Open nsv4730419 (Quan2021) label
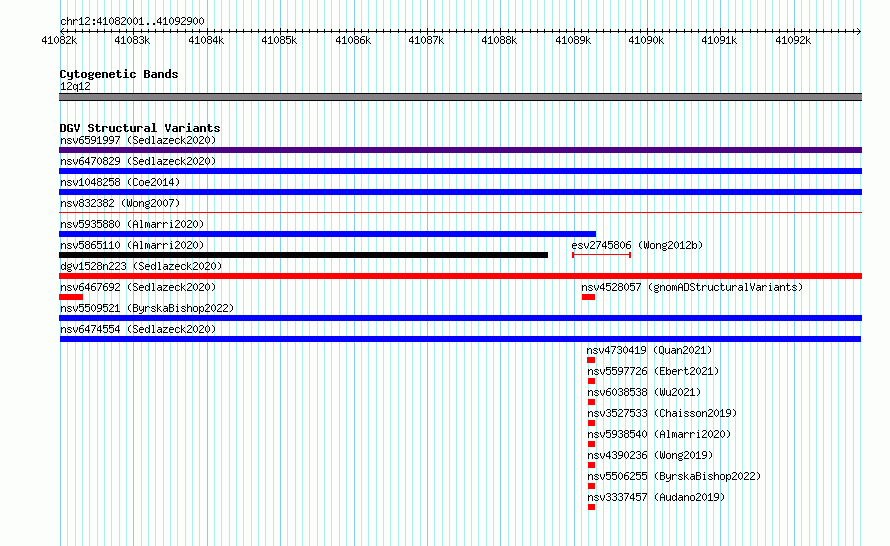 (x=649, y=350)
